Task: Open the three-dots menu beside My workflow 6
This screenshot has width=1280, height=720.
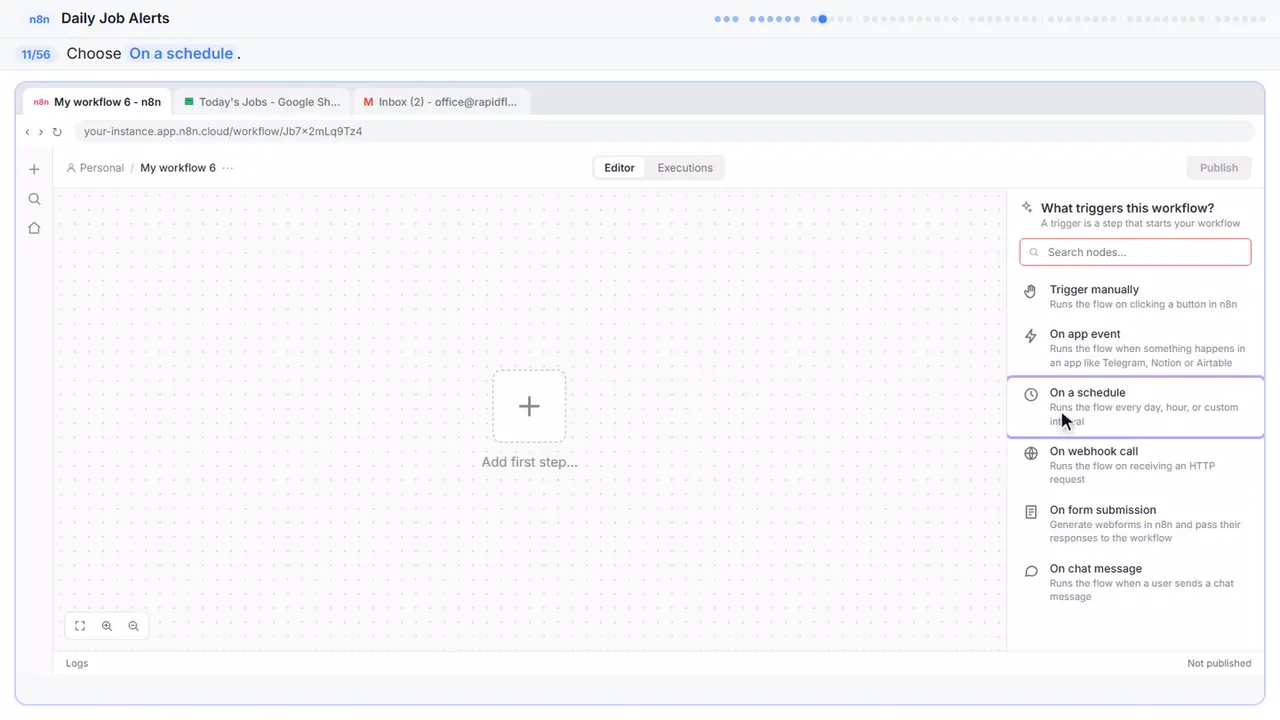Action: 228,168
